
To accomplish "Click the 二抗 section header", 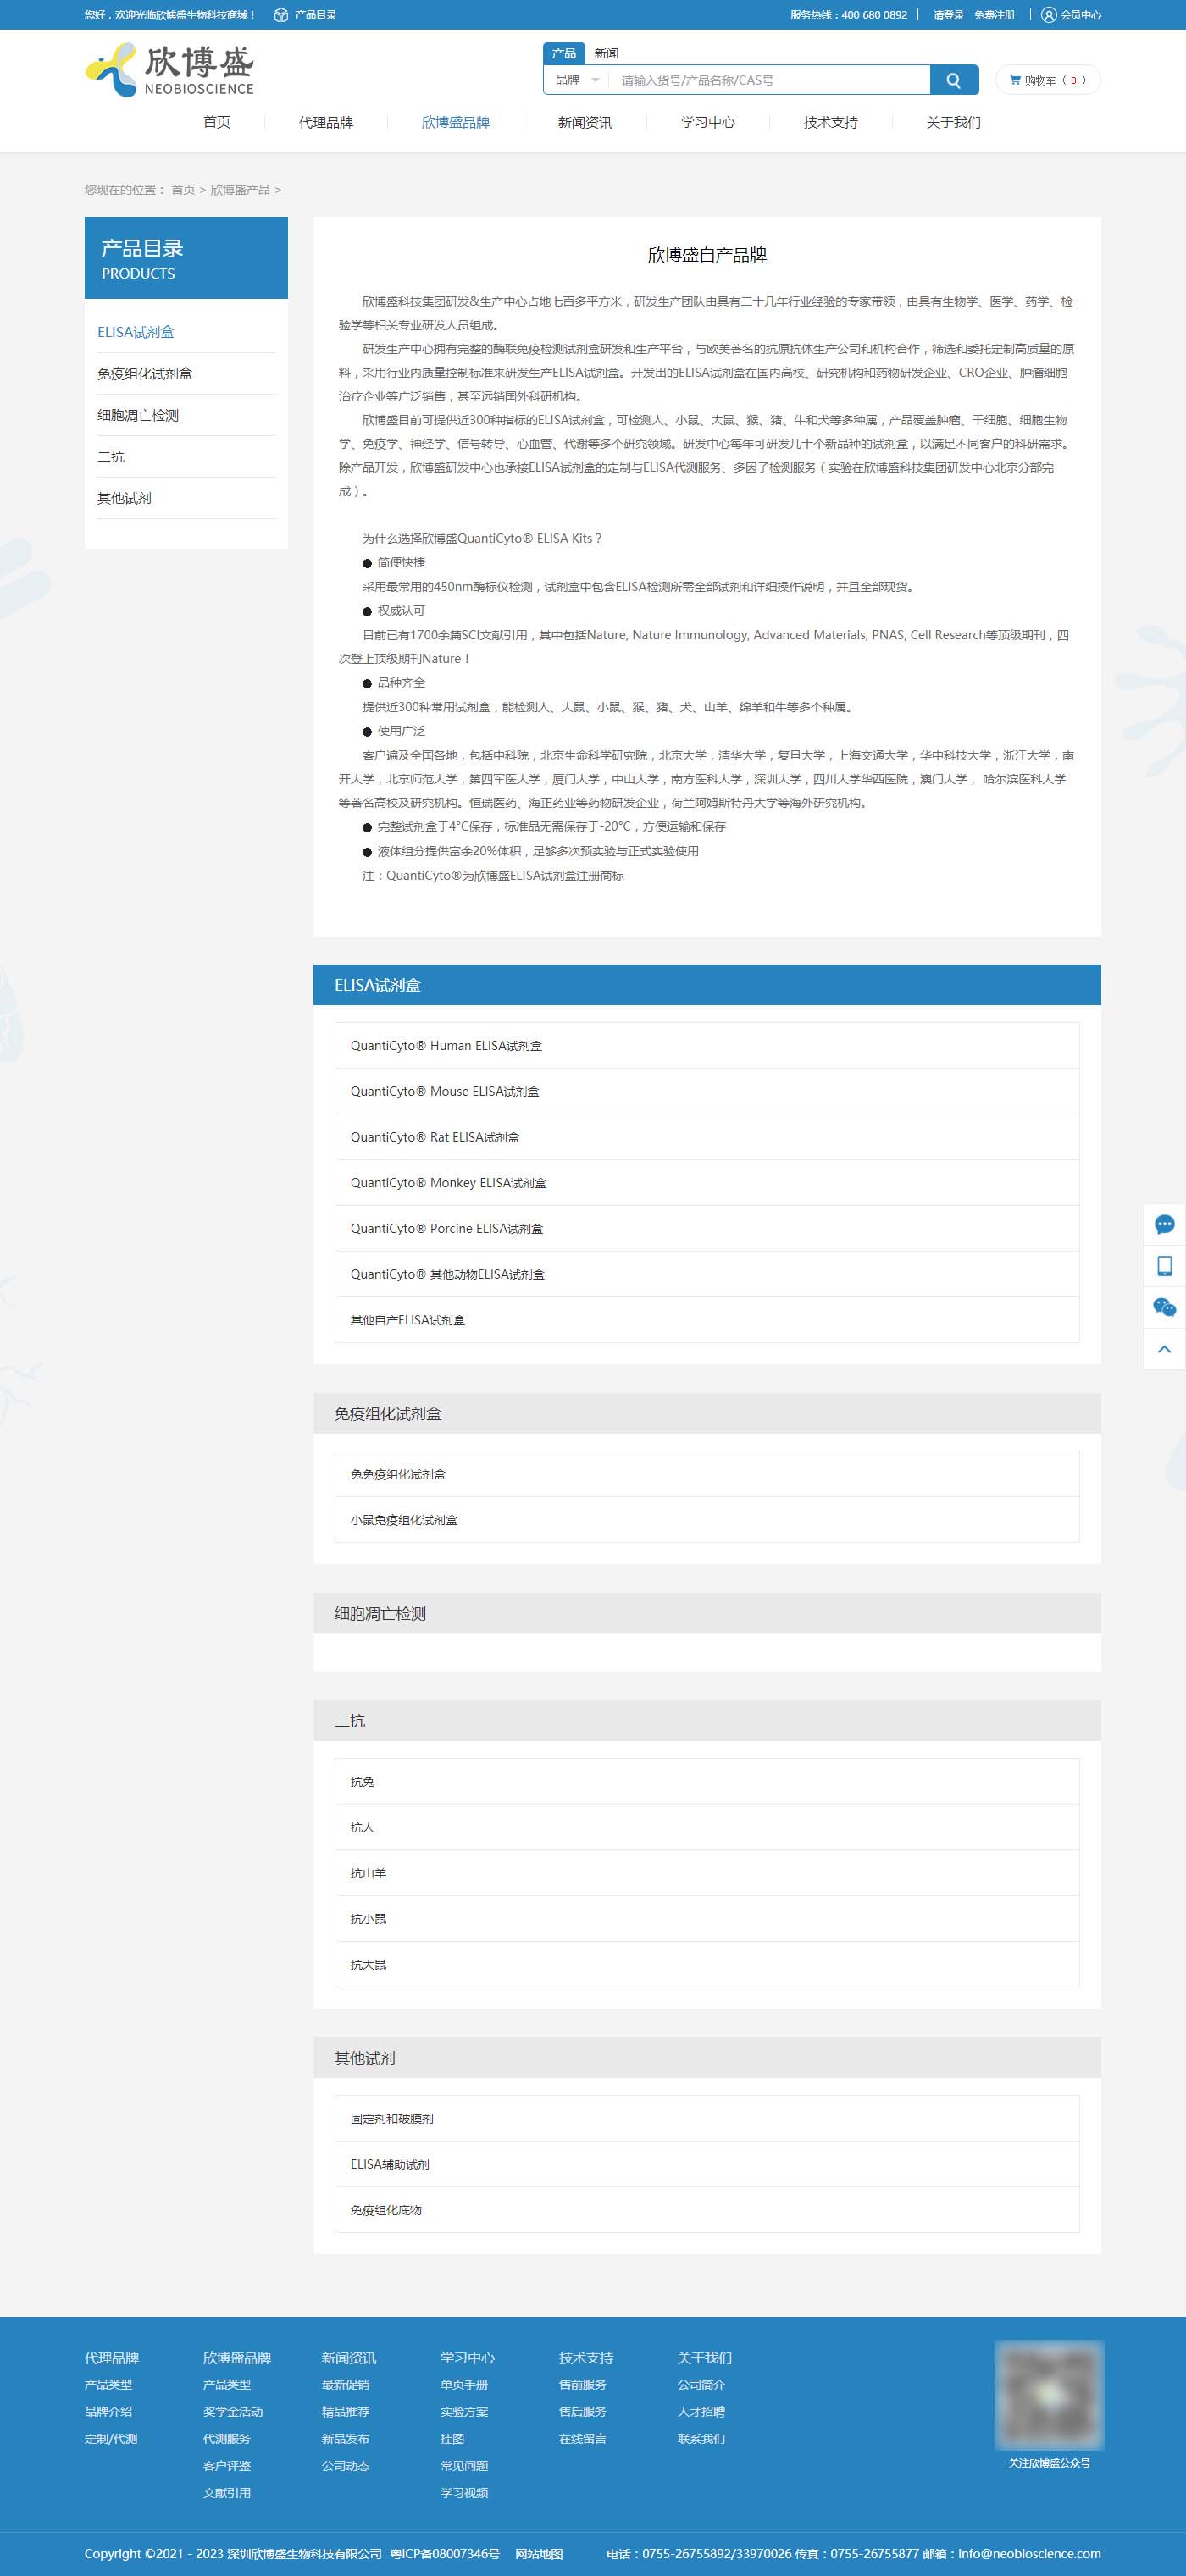I will pos(707,1721).
